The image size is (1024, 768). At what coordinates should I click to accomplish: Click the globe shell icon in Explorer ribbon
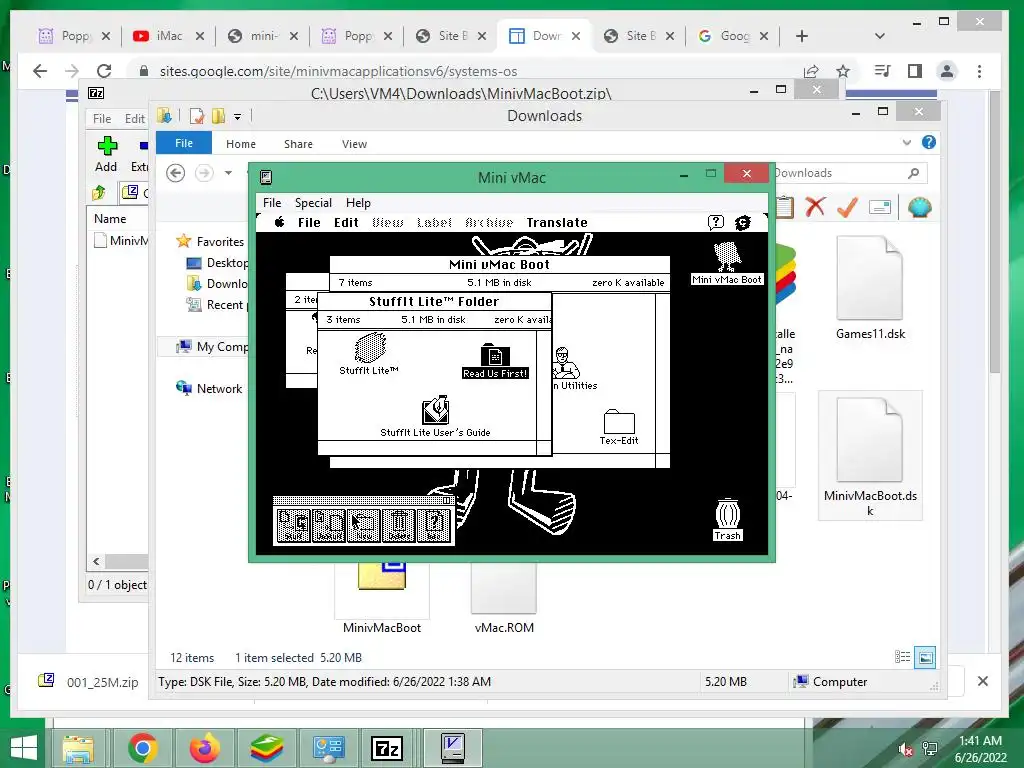[920, 208]
